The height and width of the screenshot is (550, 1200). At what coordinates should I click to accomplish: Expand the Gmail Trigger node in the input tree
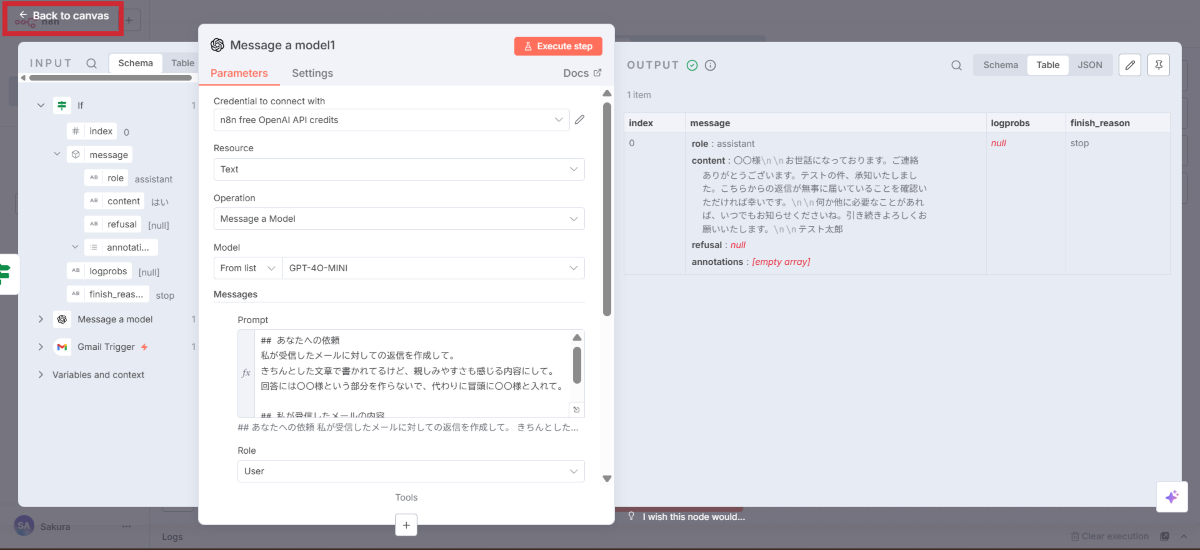[41, 347]
